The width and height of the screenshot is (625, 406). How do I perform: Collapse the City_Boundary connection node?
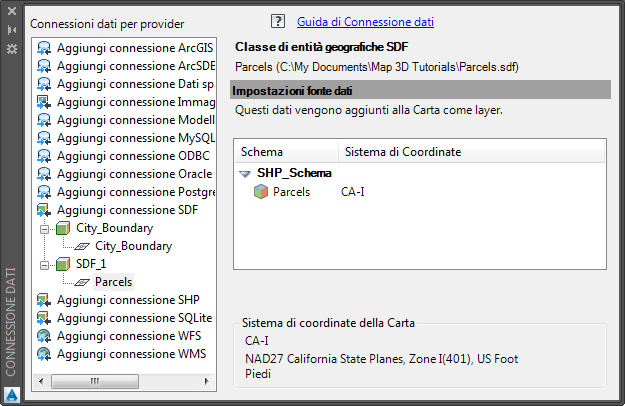(x=43, y=228)
